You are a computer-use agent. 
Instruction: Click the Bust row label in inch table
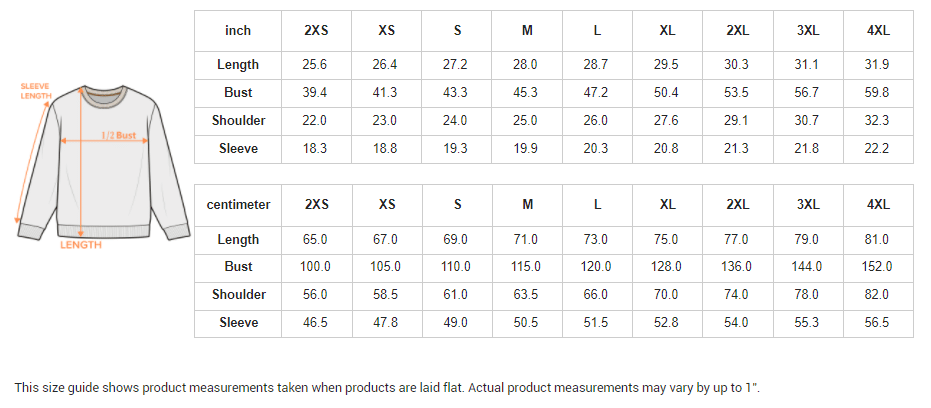238,93
